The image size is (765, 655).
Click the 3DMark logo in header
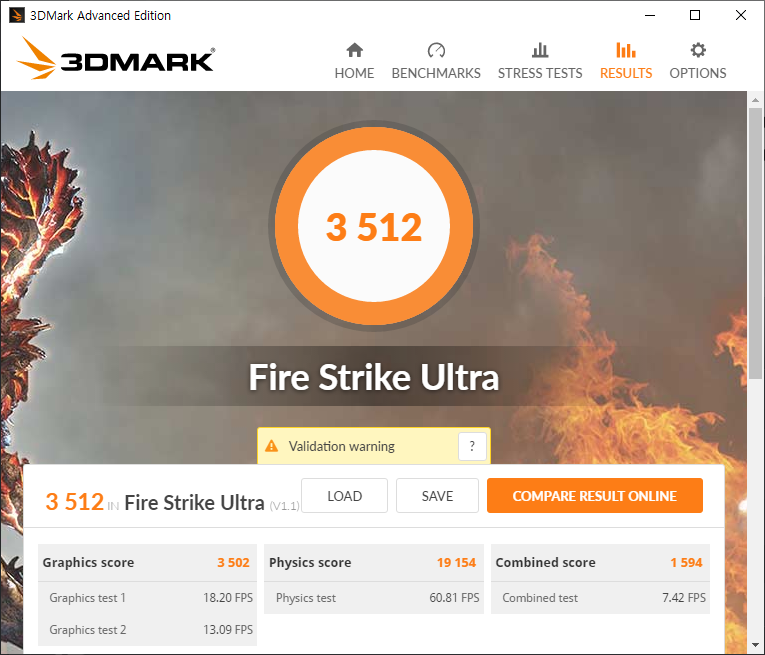[116, 59]
